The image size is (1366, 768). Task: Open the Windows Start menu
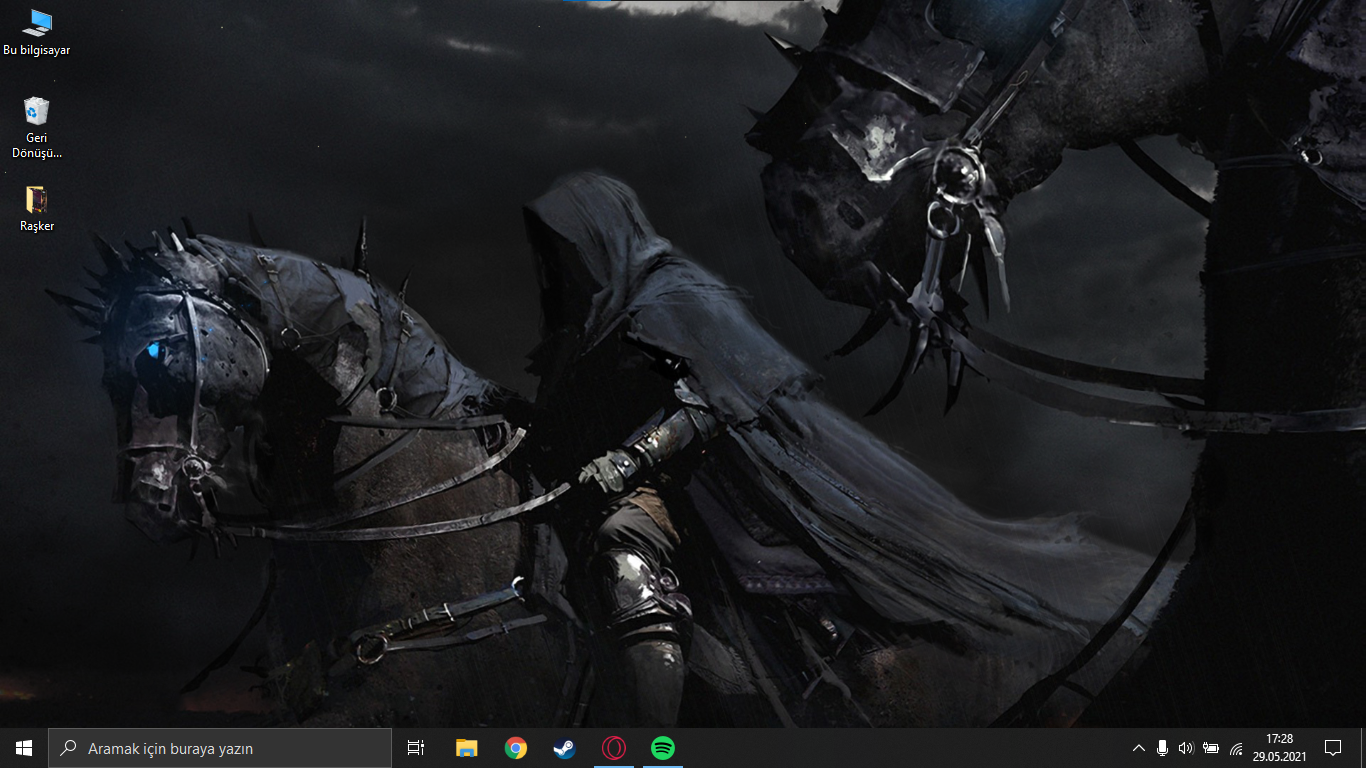24,748
